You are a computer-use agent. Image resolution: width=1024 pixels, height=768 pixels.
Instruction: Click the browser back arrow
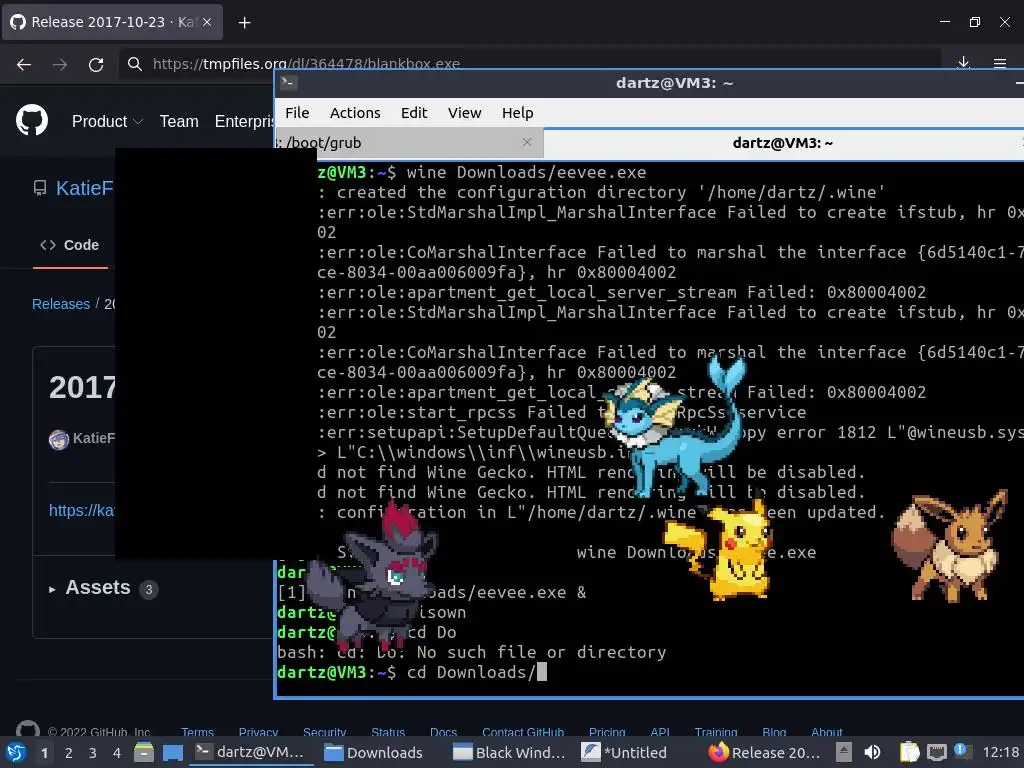(x=24, y=64)
